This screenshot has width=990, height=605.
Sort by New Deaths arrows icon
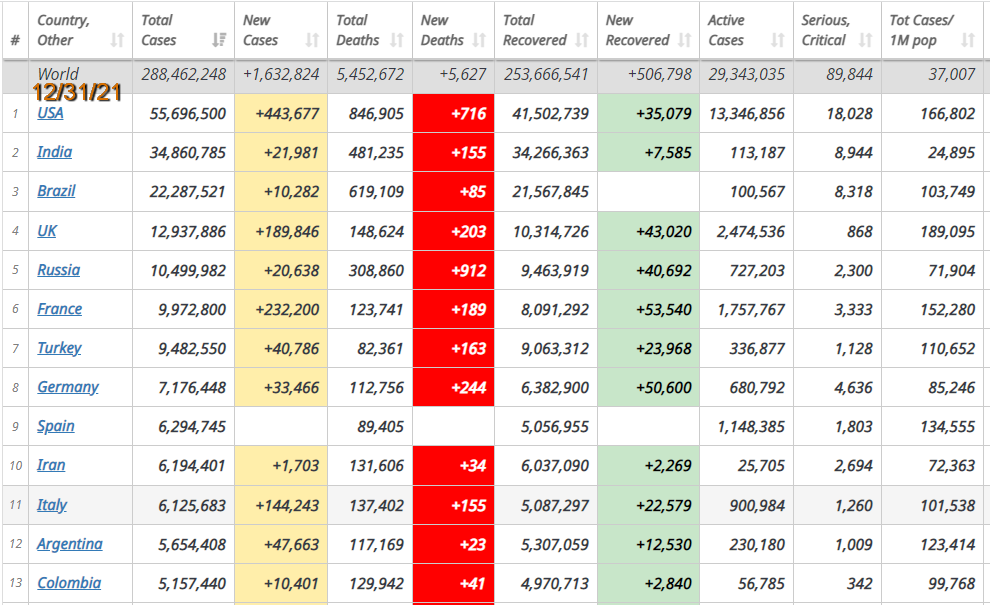[479, 40]
